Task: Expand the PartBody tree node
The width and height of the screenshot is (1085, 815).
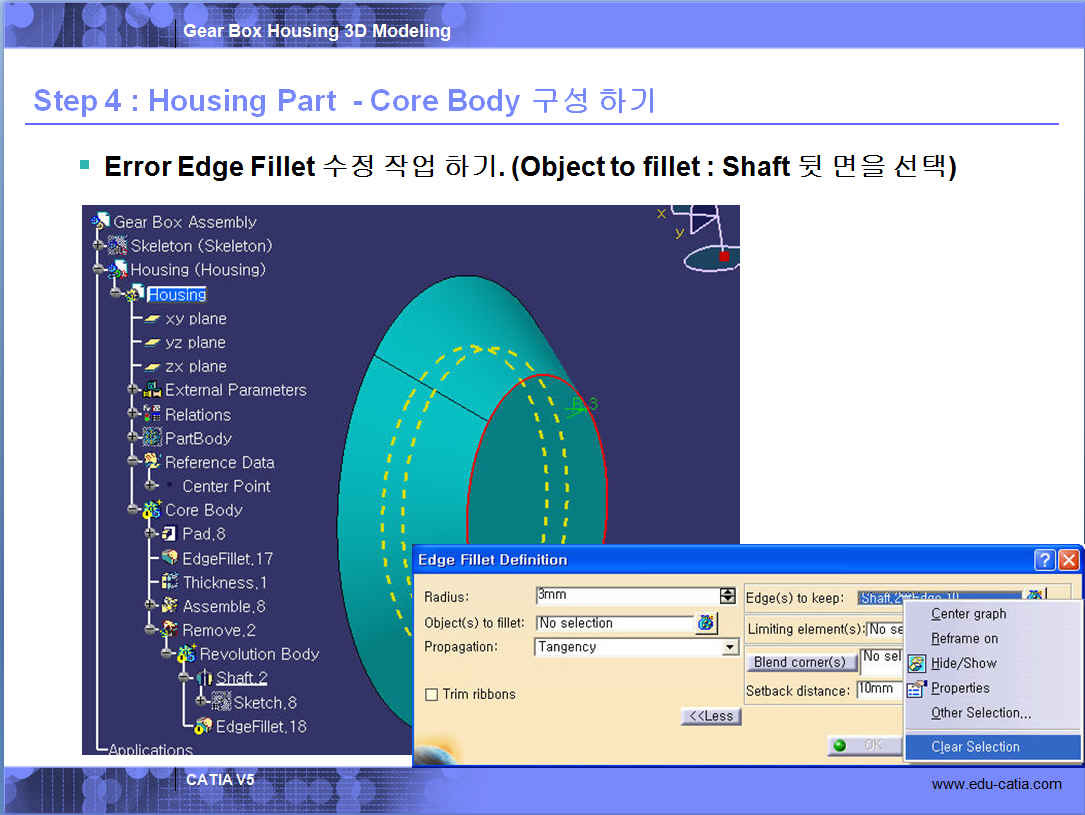Action: pyautogui.click(x=132, y=438)
